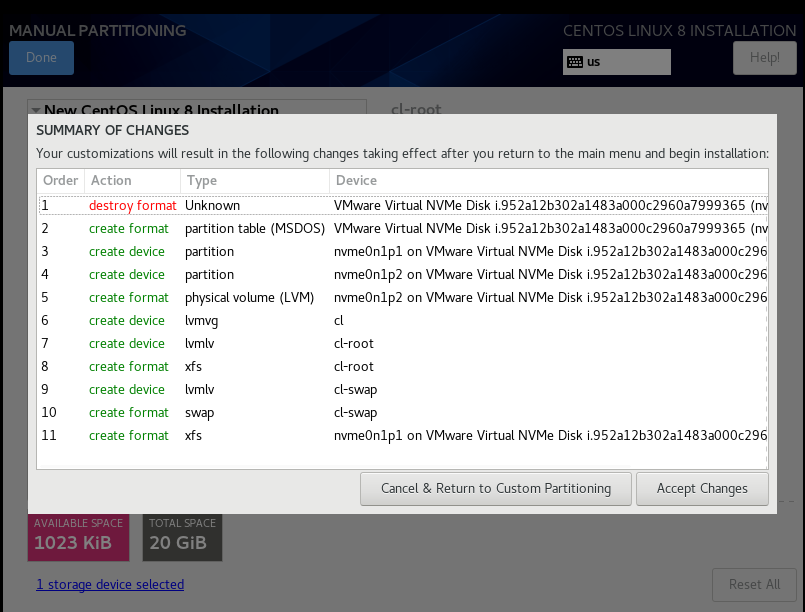
Task: Select row 10 create format swap
Action: [402, 413]
